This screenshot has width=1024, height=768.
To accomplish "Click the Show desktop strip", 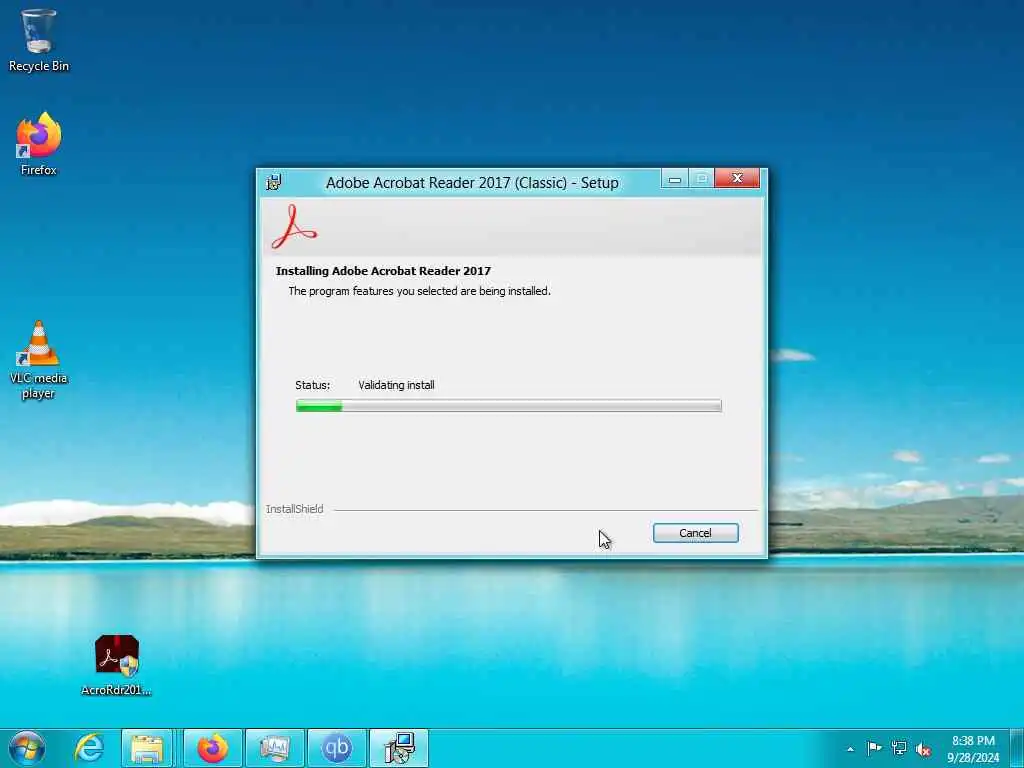I will click(1017, 748).
